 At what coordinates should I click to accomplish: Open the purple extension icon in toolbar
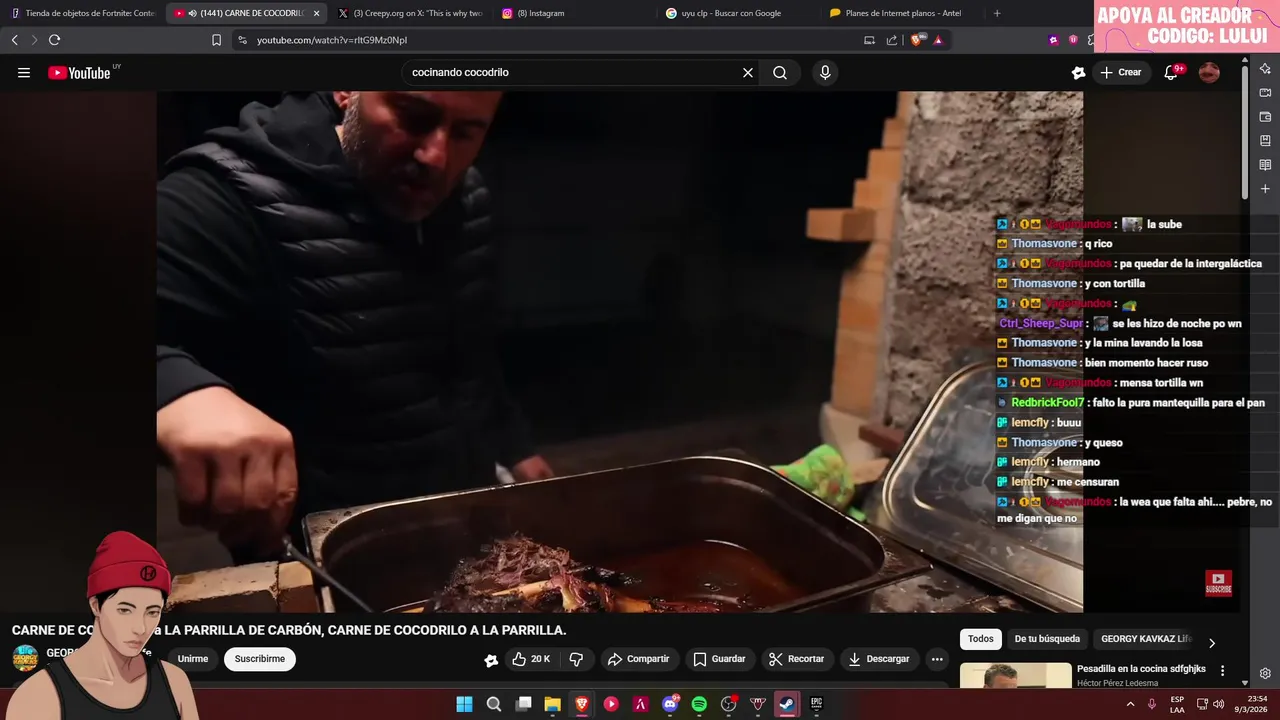pyautogui.click(x=1053, y=40)
